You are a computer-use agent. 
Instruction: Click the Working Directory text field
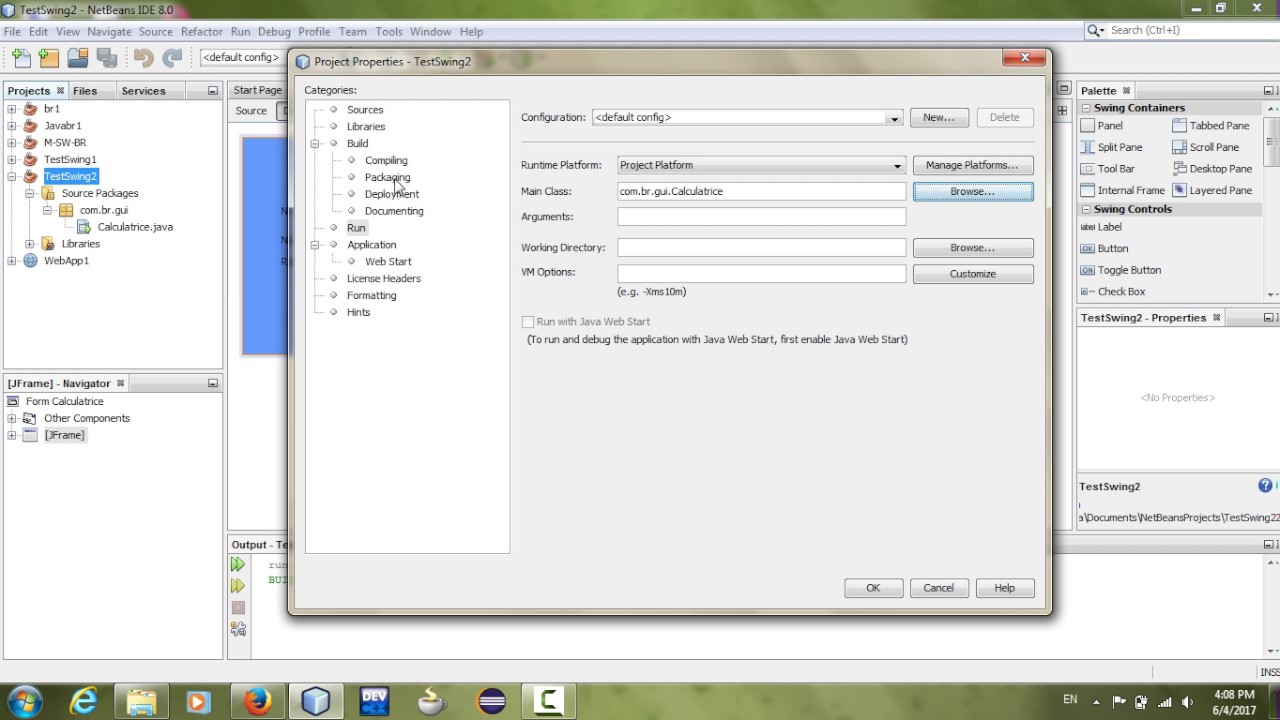pos(762,247)
